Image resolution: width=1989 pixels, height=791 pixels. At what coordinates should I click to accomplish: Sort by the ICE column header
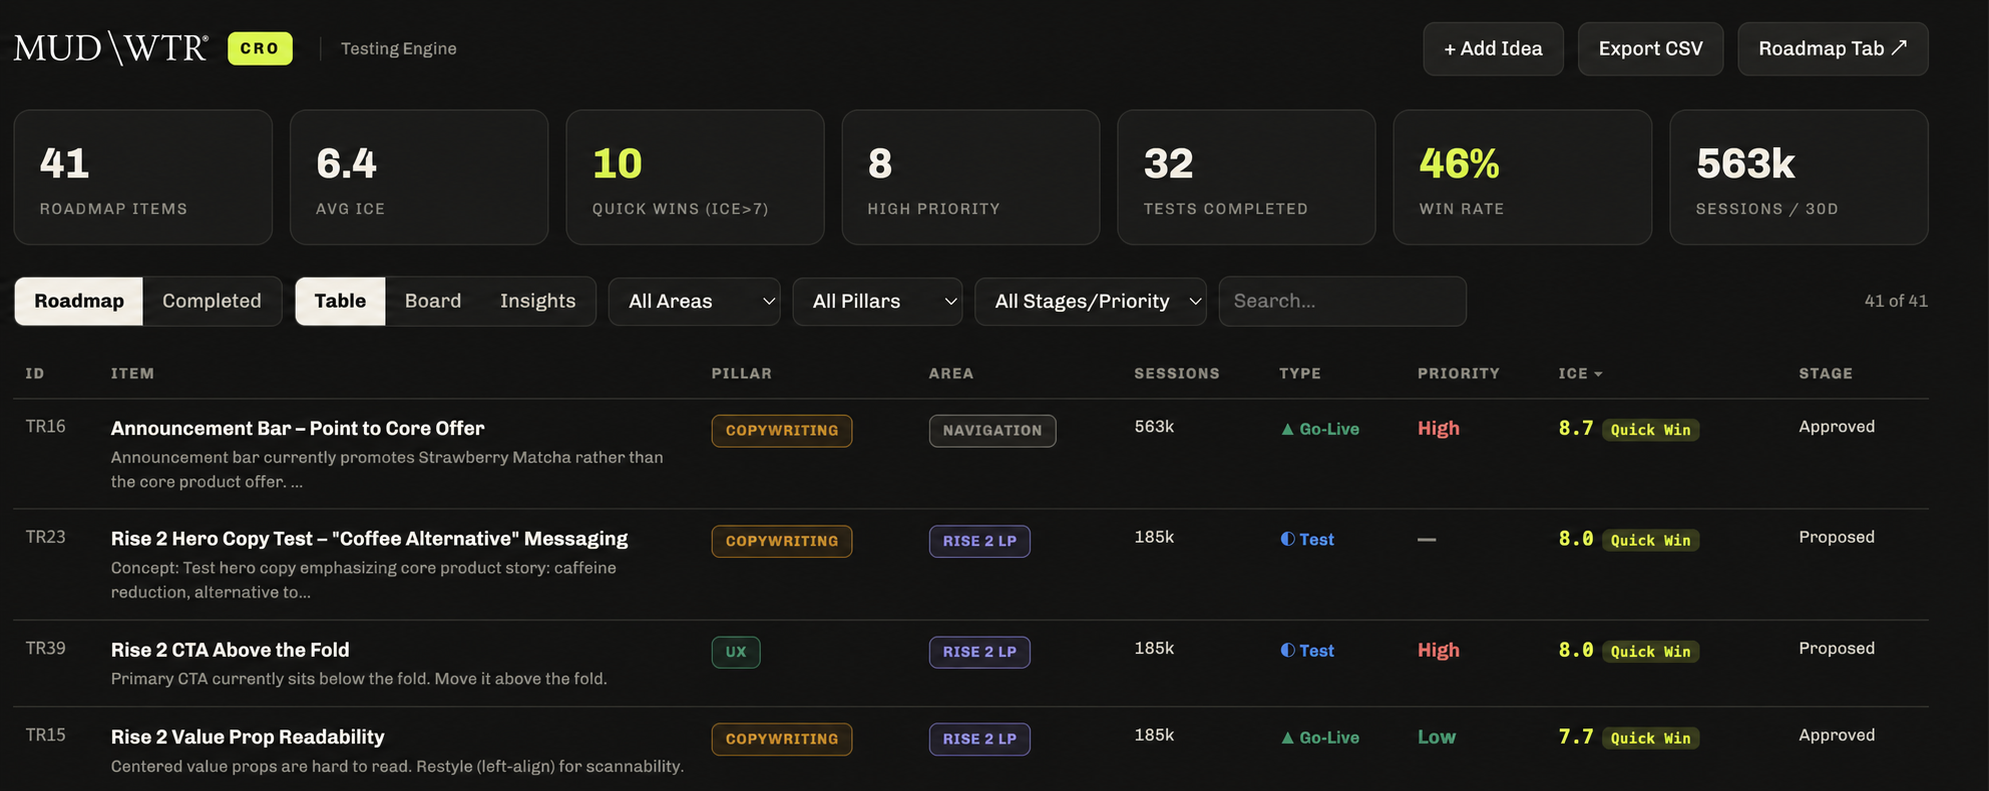[1580, 373]
